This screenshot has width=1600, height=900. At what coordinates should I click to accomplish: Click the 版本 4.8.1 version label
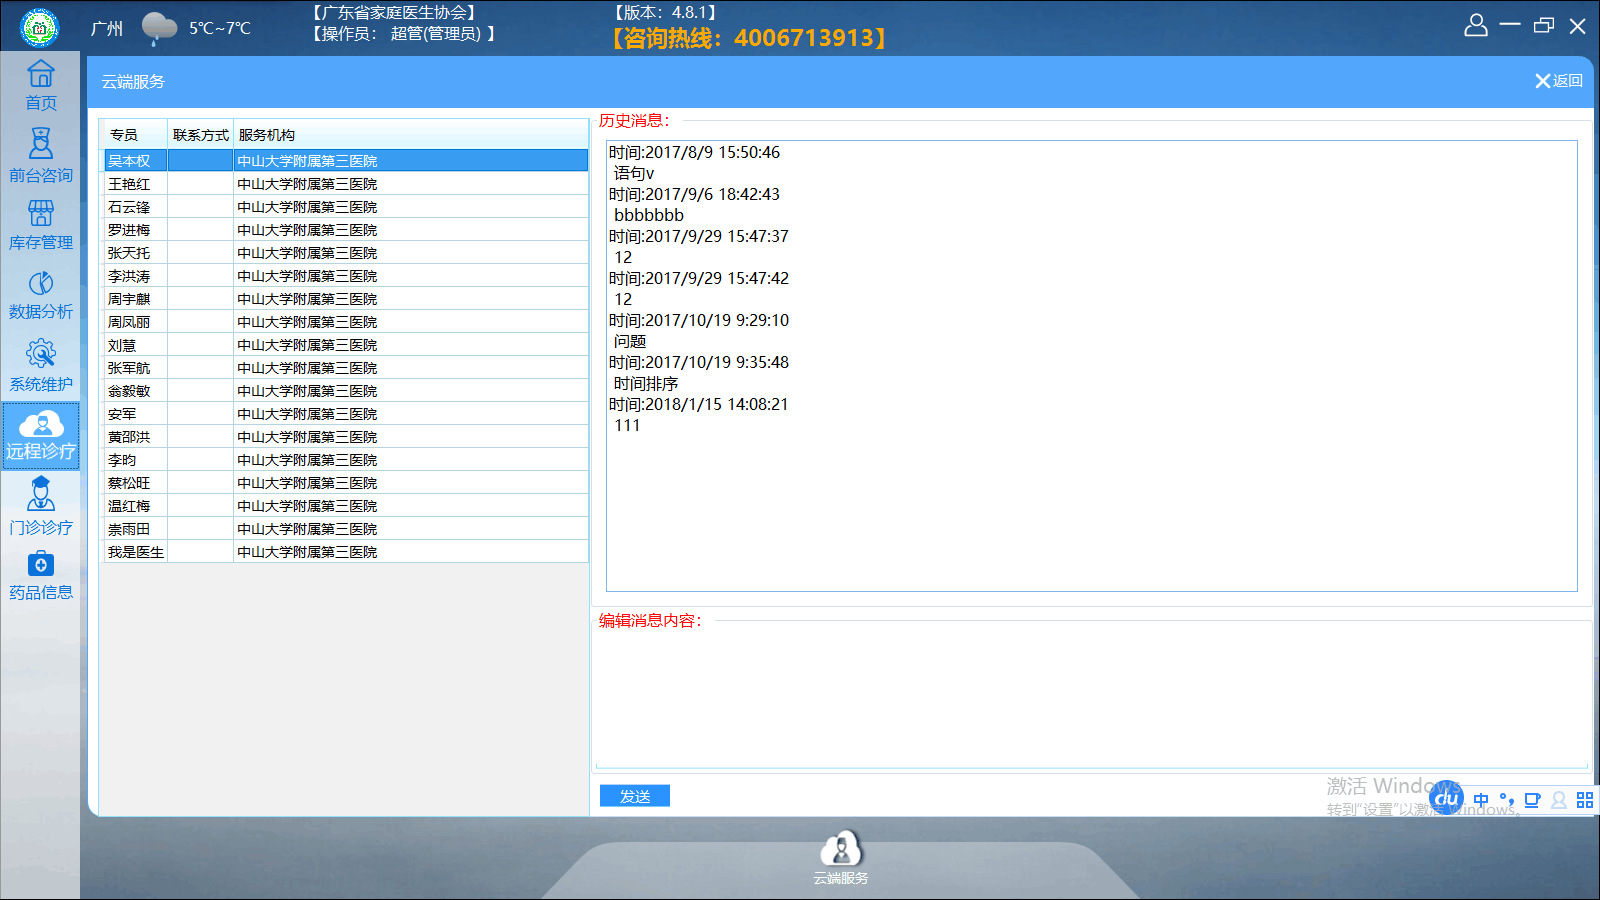click(x=665, y=13)
